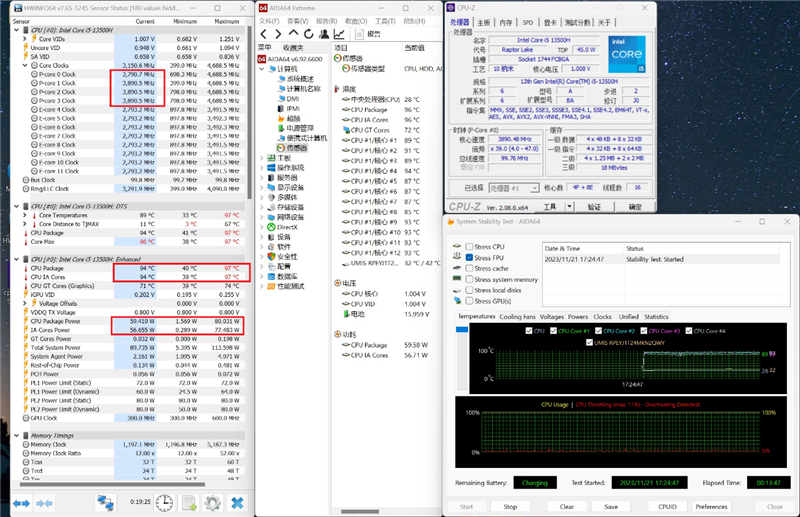800x517 pixels.
Task: Expand HWiNFO Core Temperatures row
Action: [x=24, y=215]
